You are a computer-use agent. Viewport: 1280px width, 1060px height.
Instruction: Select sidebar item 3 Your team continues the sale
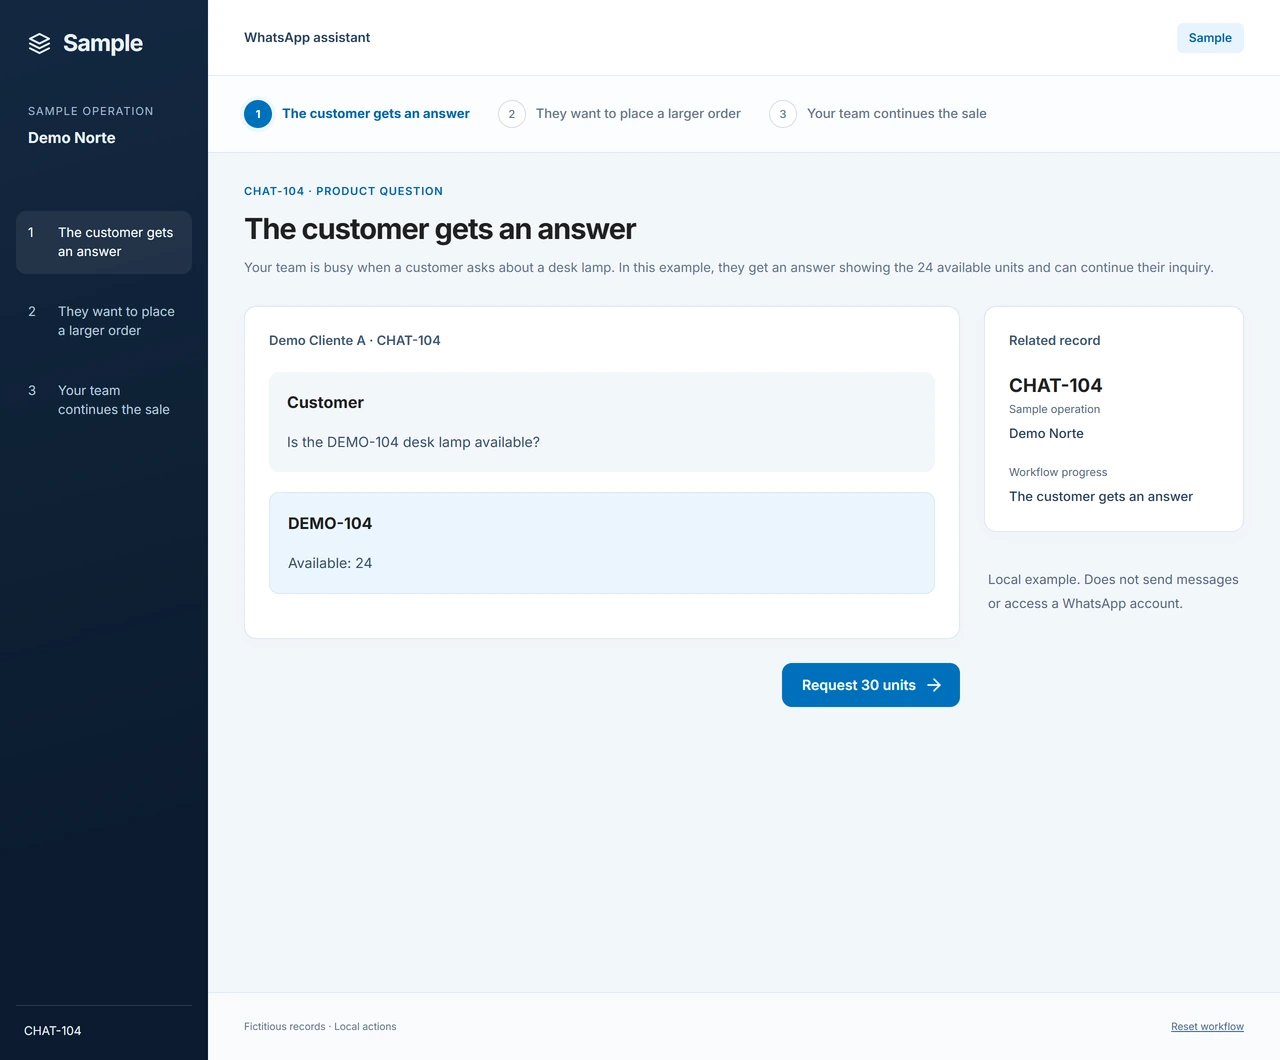pyautogui.click(x=104, y=400)
